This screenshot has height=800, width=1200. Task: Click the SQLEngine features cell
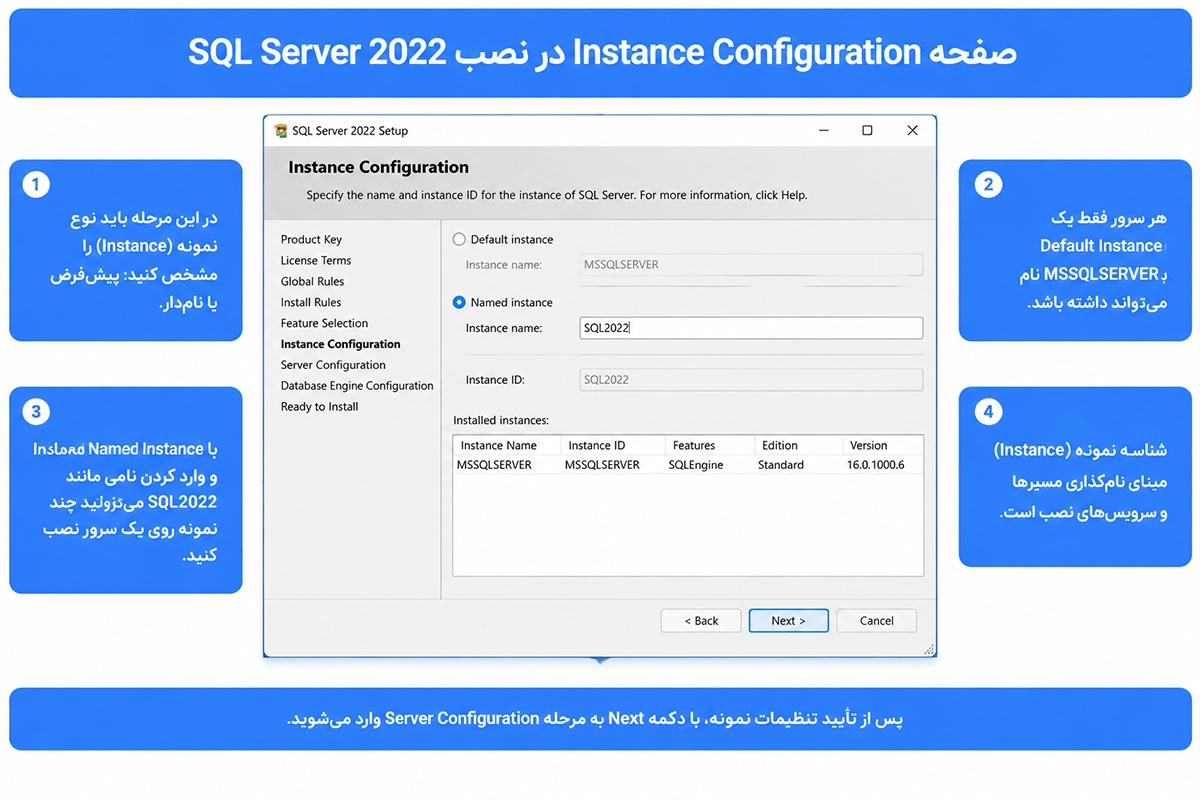click(696, 465)
